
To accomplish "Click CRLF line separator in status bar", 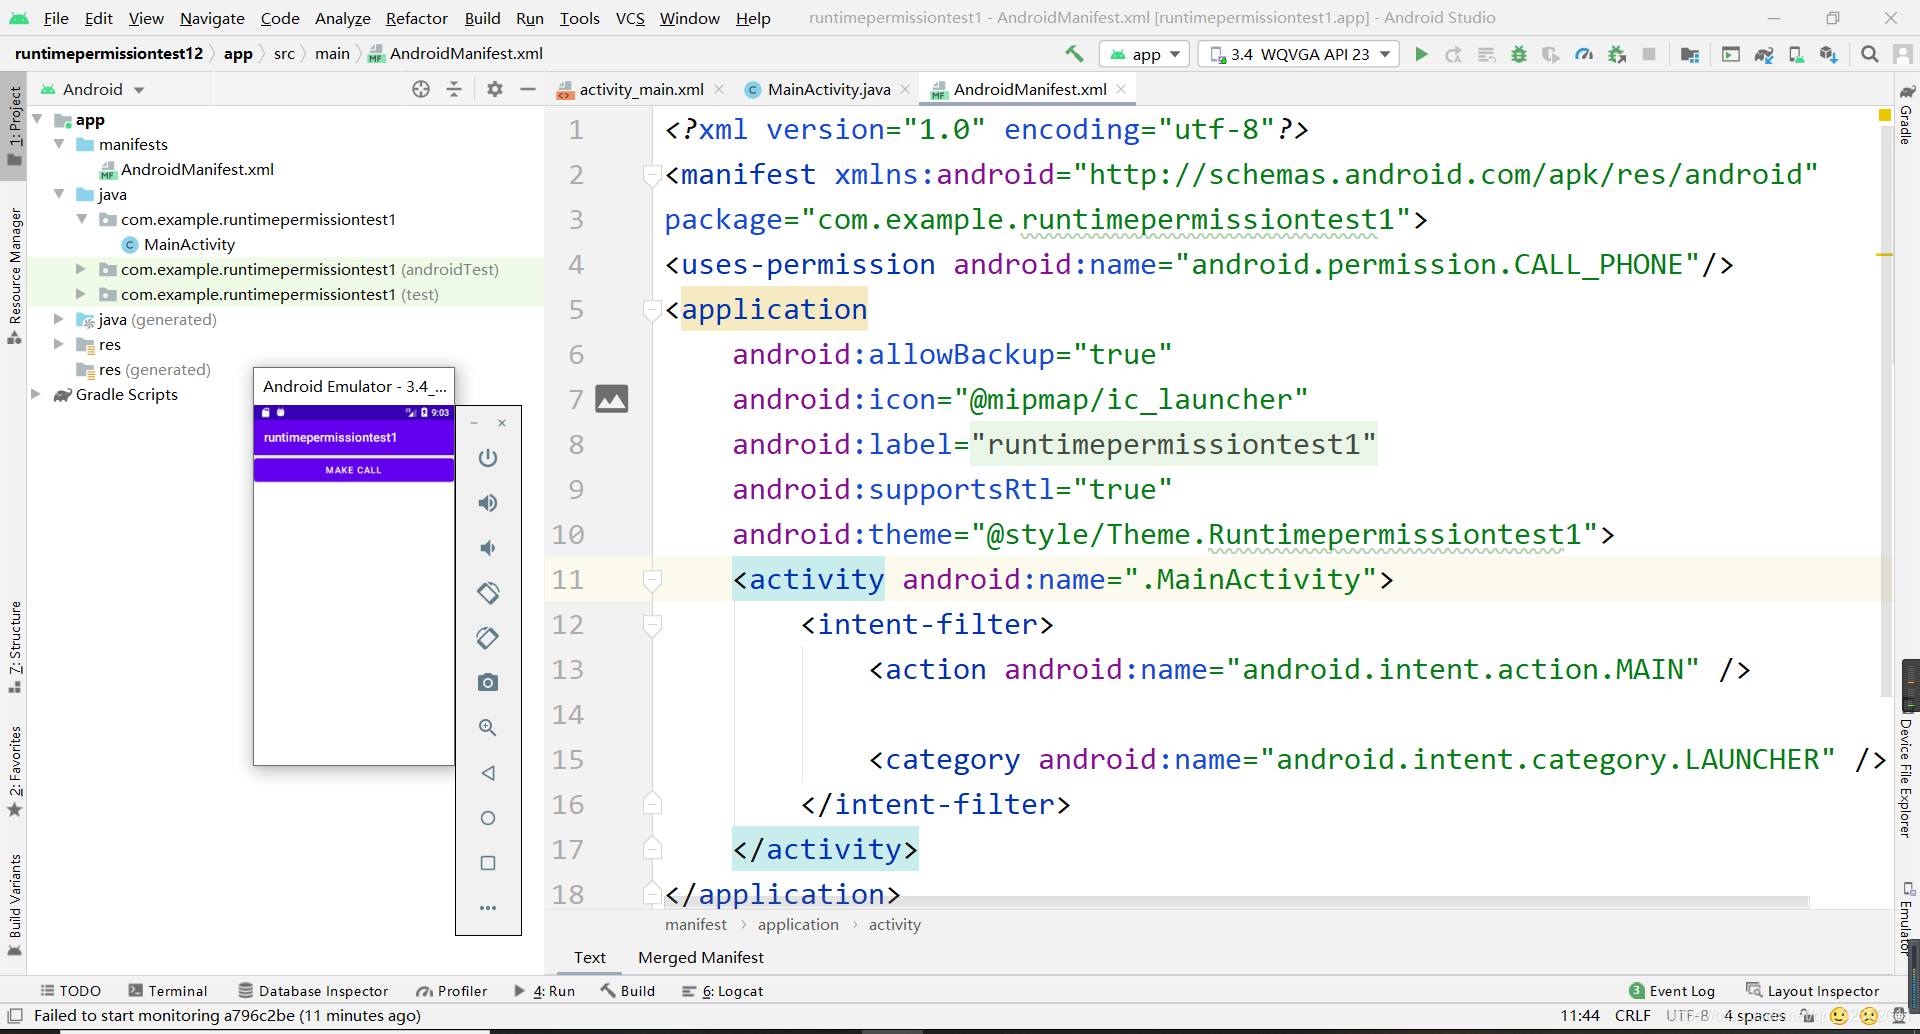I will 1633,1016.
